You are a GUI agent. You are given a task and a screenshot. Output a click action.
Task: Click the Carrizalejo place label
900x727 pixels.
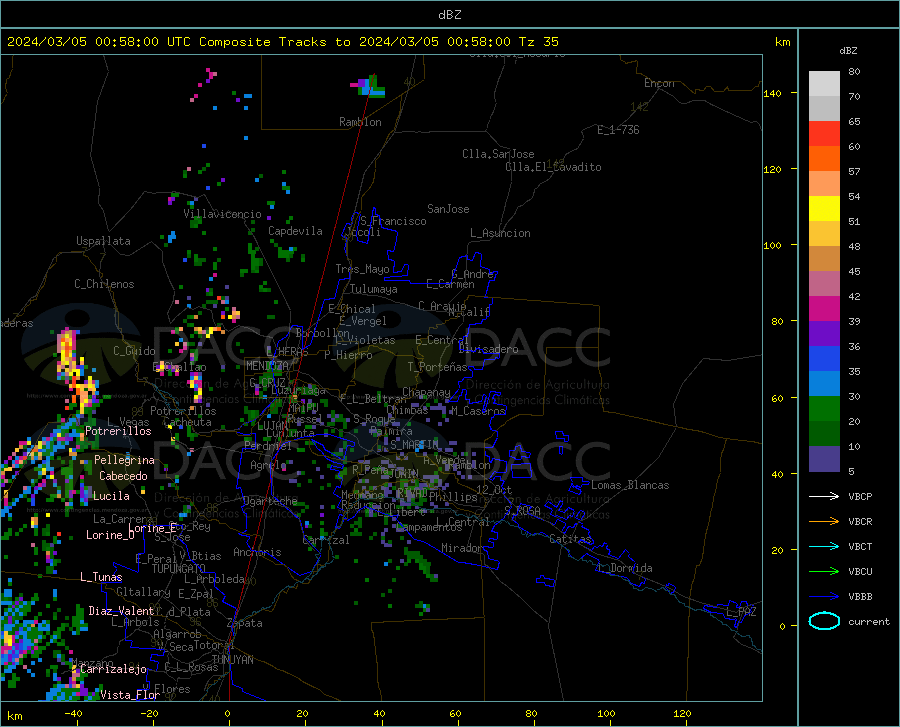[113, 669]
